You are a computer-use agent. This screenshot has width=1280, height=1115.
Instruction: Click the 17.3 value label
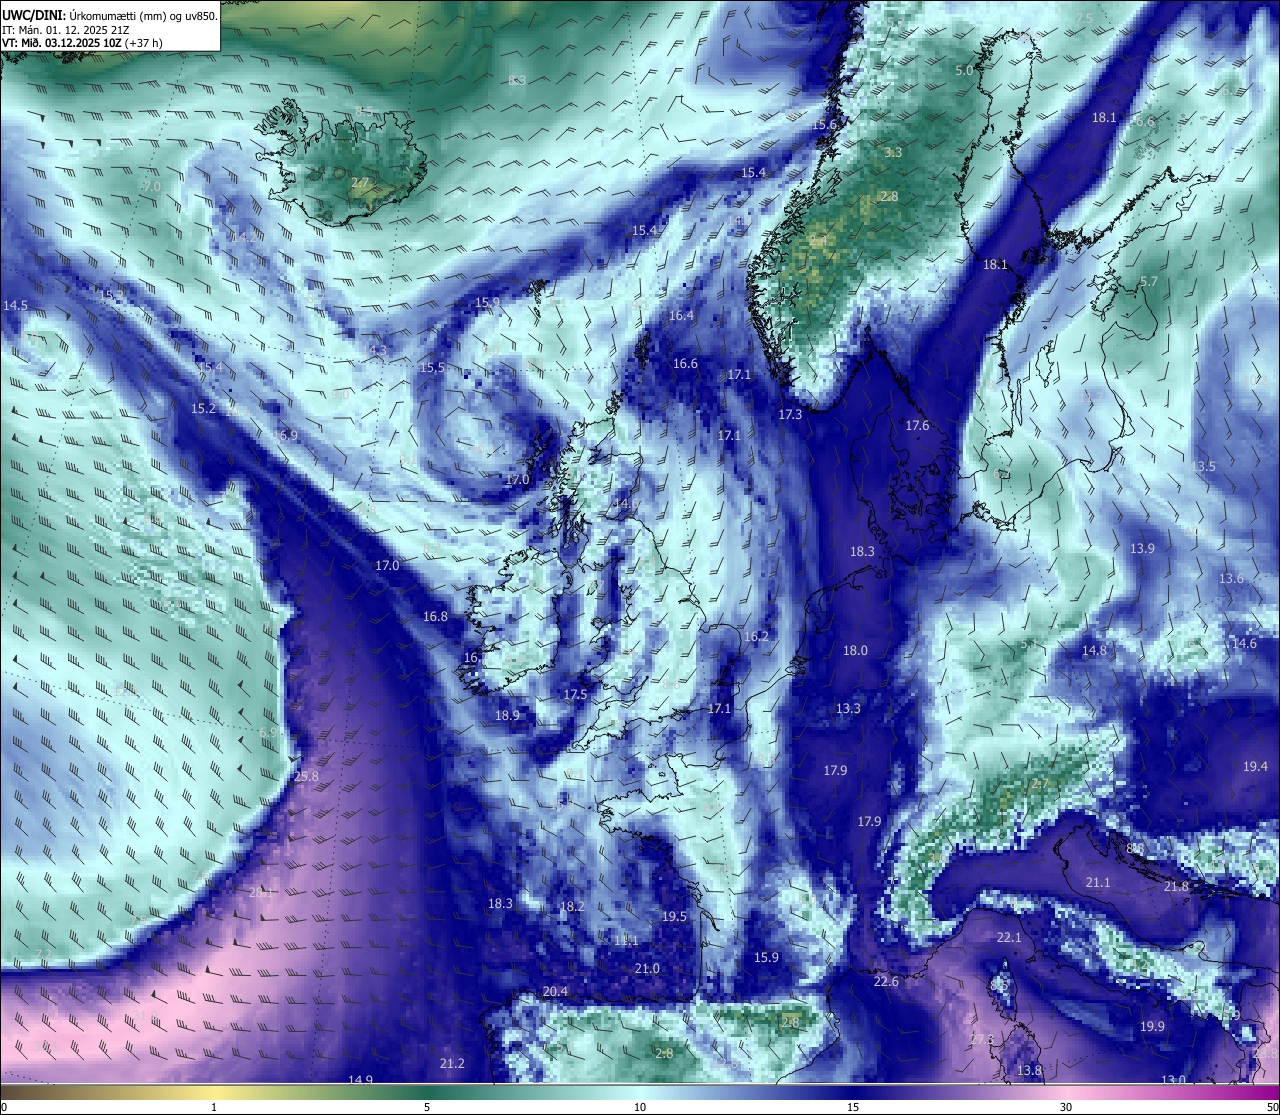(790, 413)
